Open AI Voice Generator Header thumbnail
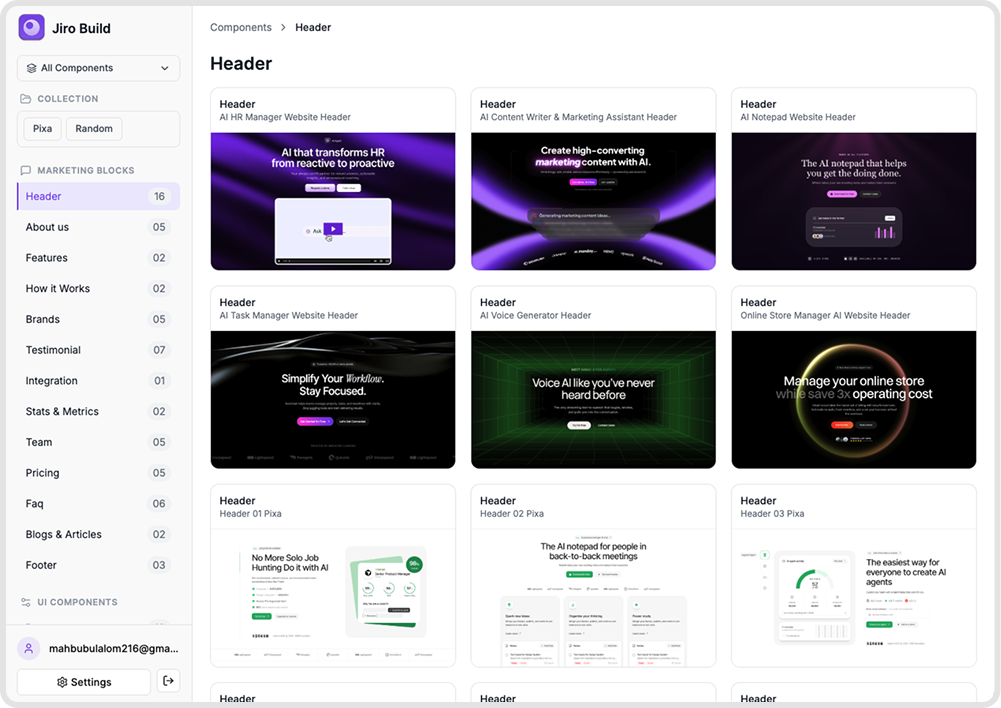 tap(593, 399)
